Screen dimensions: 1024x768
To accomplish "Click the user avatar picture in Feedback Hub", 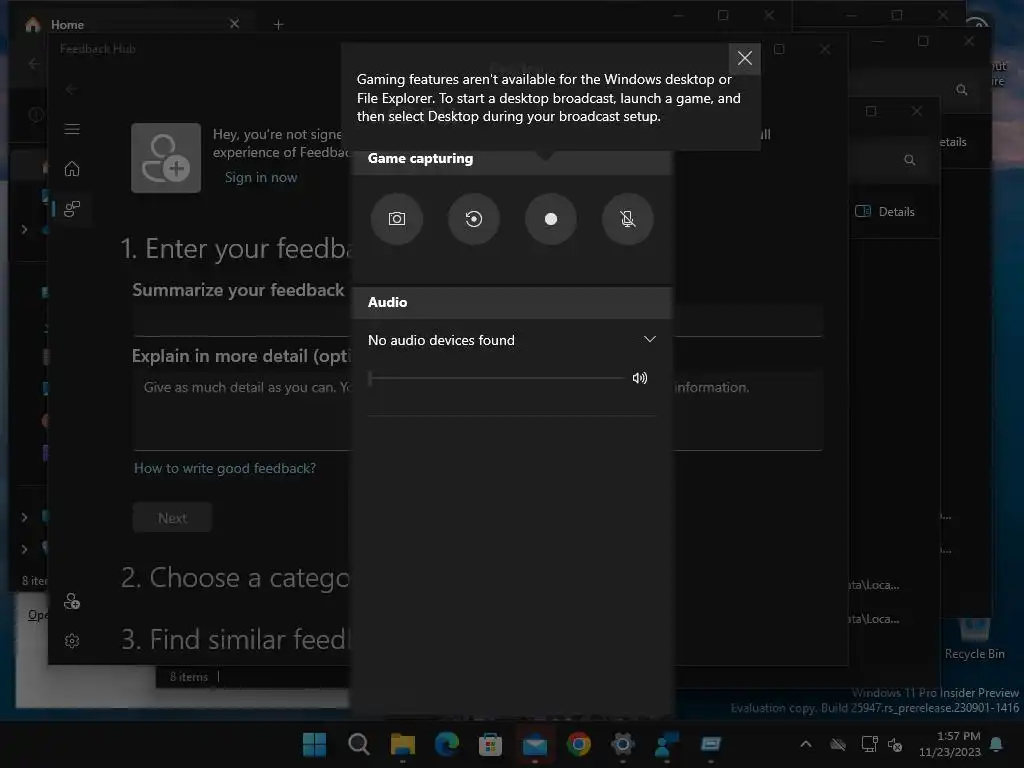I will point(166,157).
